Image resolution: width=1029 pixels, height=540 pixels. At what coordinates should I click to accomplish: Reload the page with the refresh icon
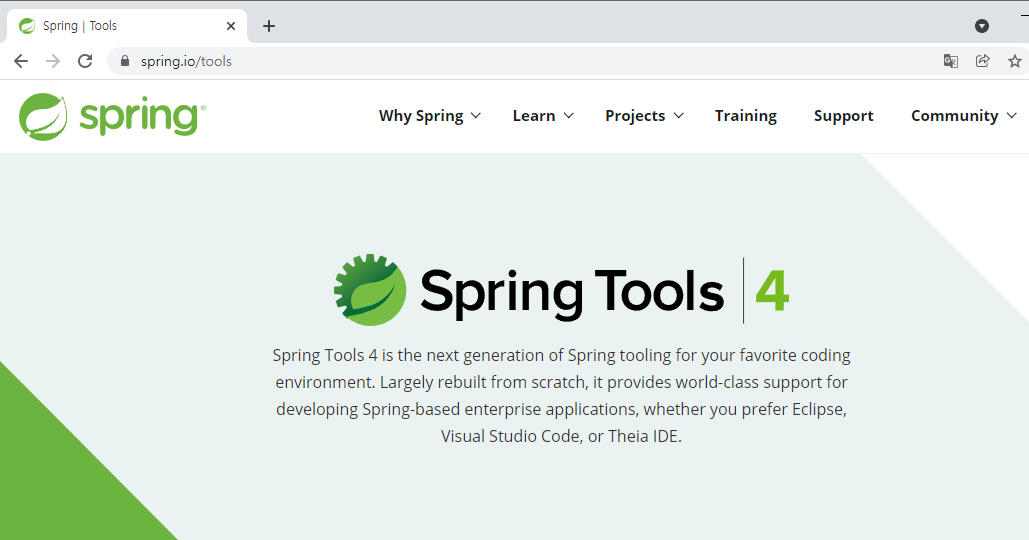pyautogui.click(x=85, y=61)
